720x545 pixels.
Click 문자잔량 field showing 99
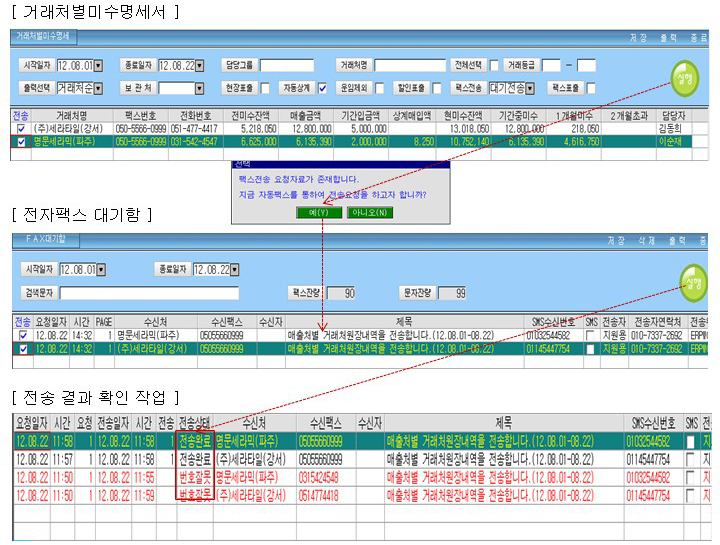453,293
